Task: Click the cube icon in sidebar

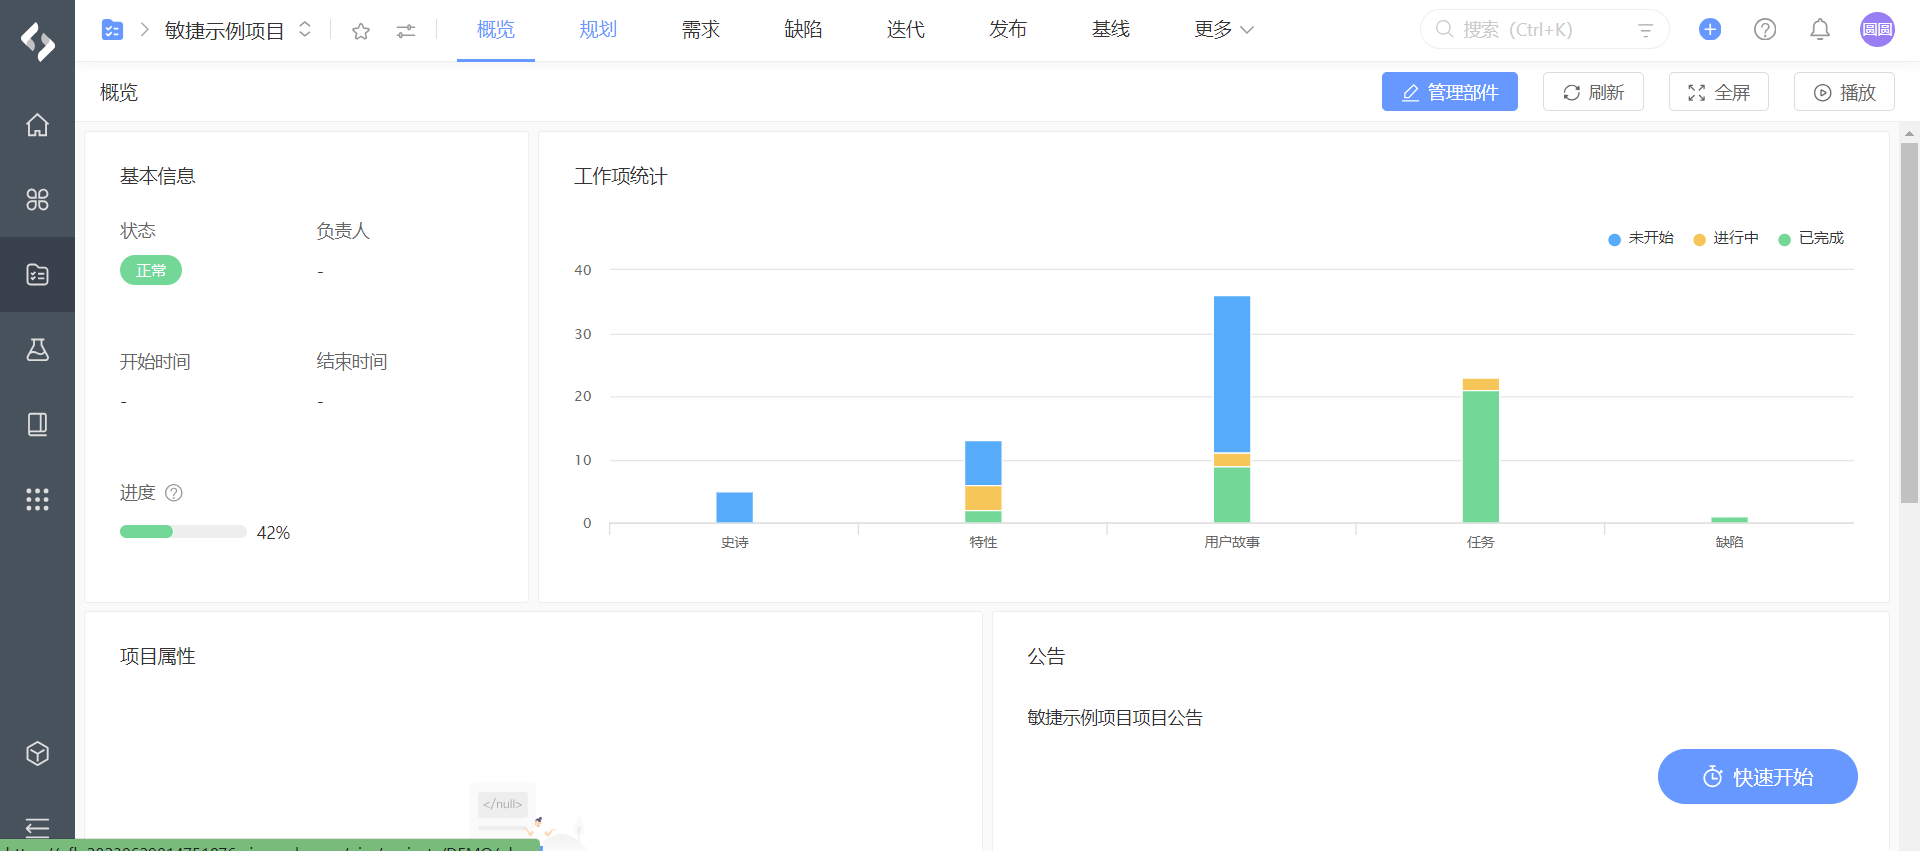Action: [x=37, y=753]
